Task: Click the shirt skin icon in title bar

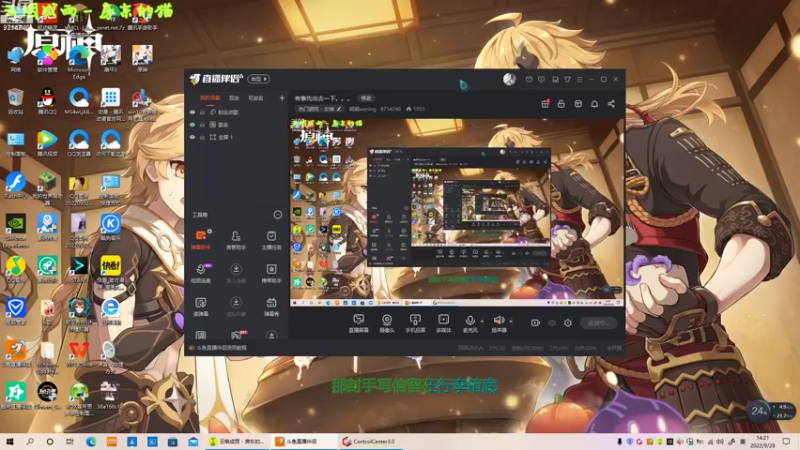Action: coord(567,80)
